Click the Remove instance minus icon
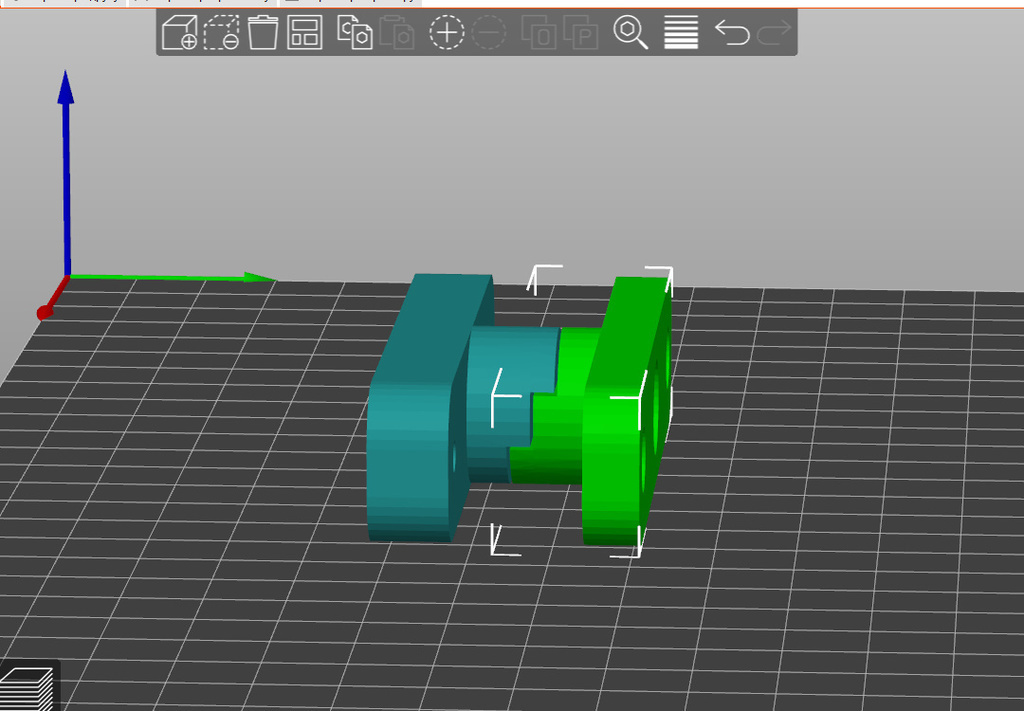The image size is (1024, 711). 488,33
